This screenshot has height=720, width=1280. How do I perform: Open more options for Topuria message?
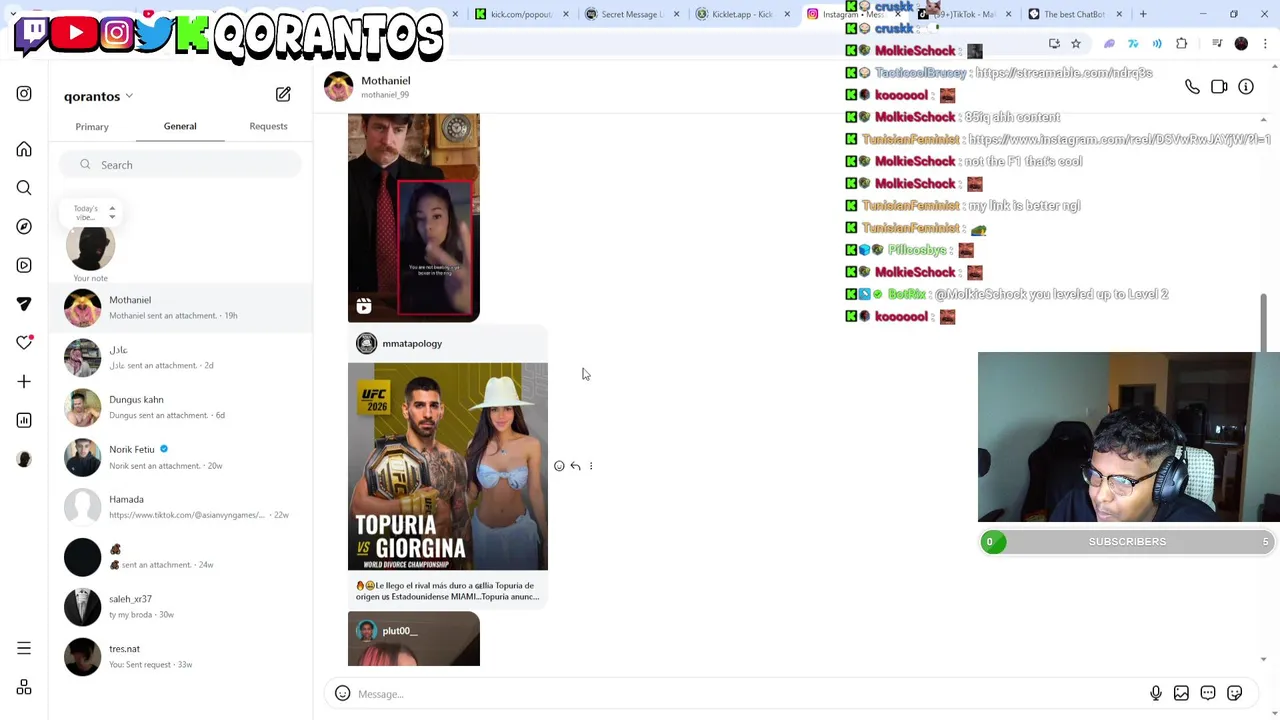click(591, 466)
